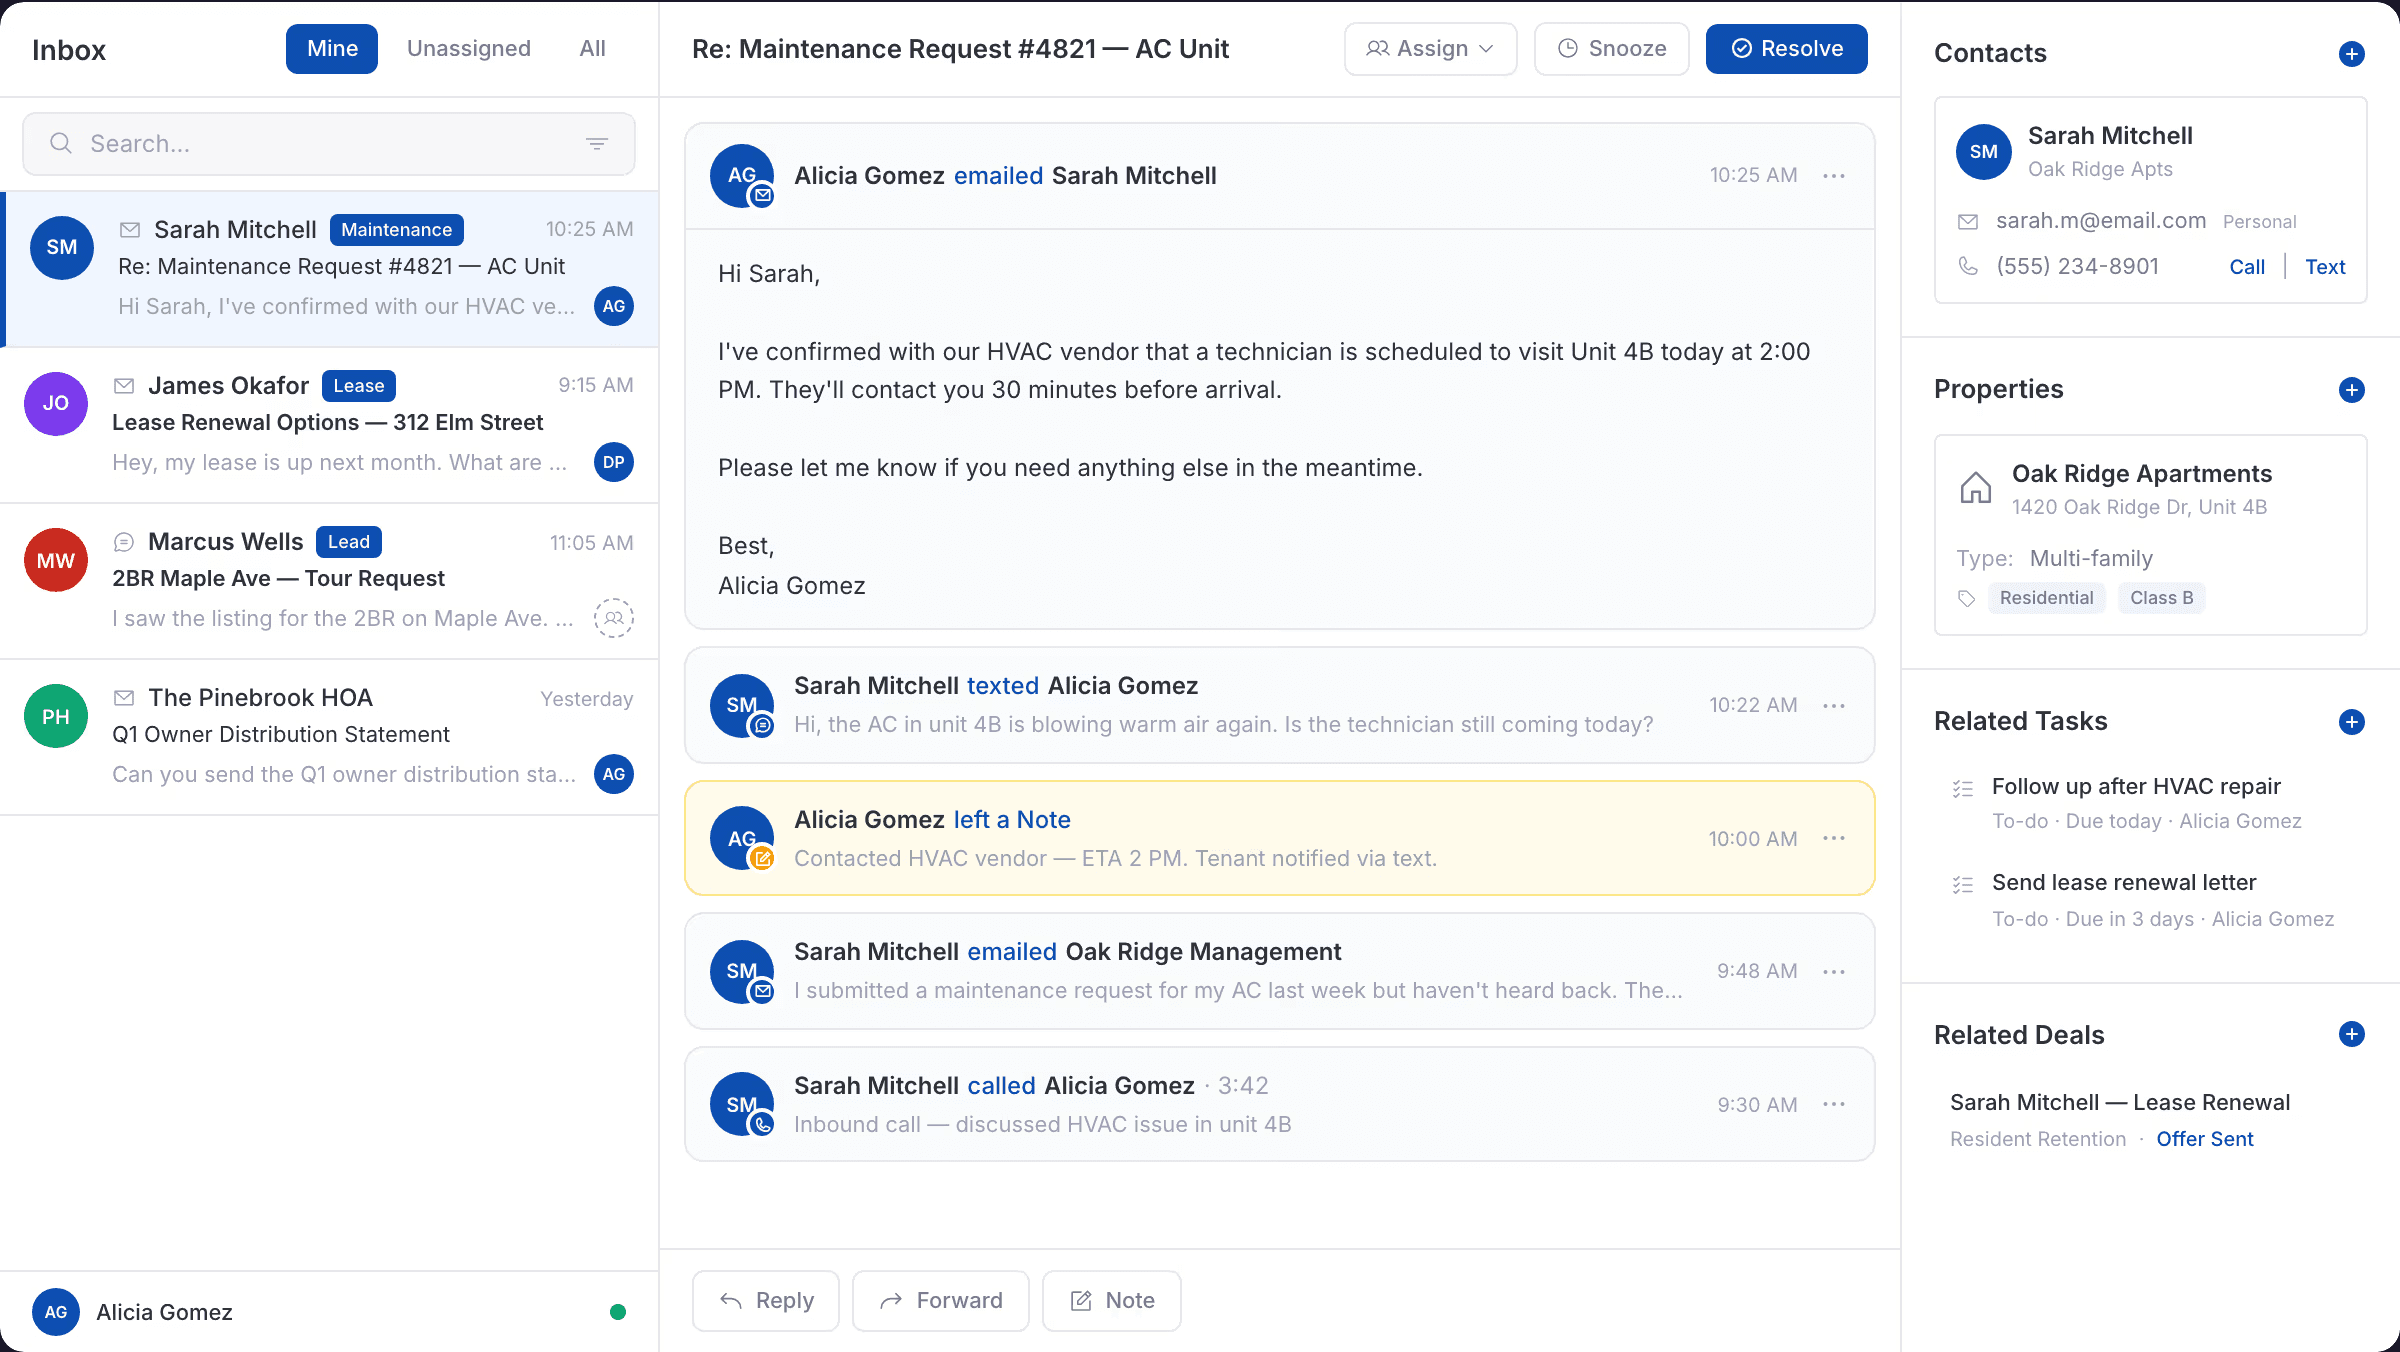Reply to the email thread
This screenshot has height=1352, width=2400.
point(765,1300)
